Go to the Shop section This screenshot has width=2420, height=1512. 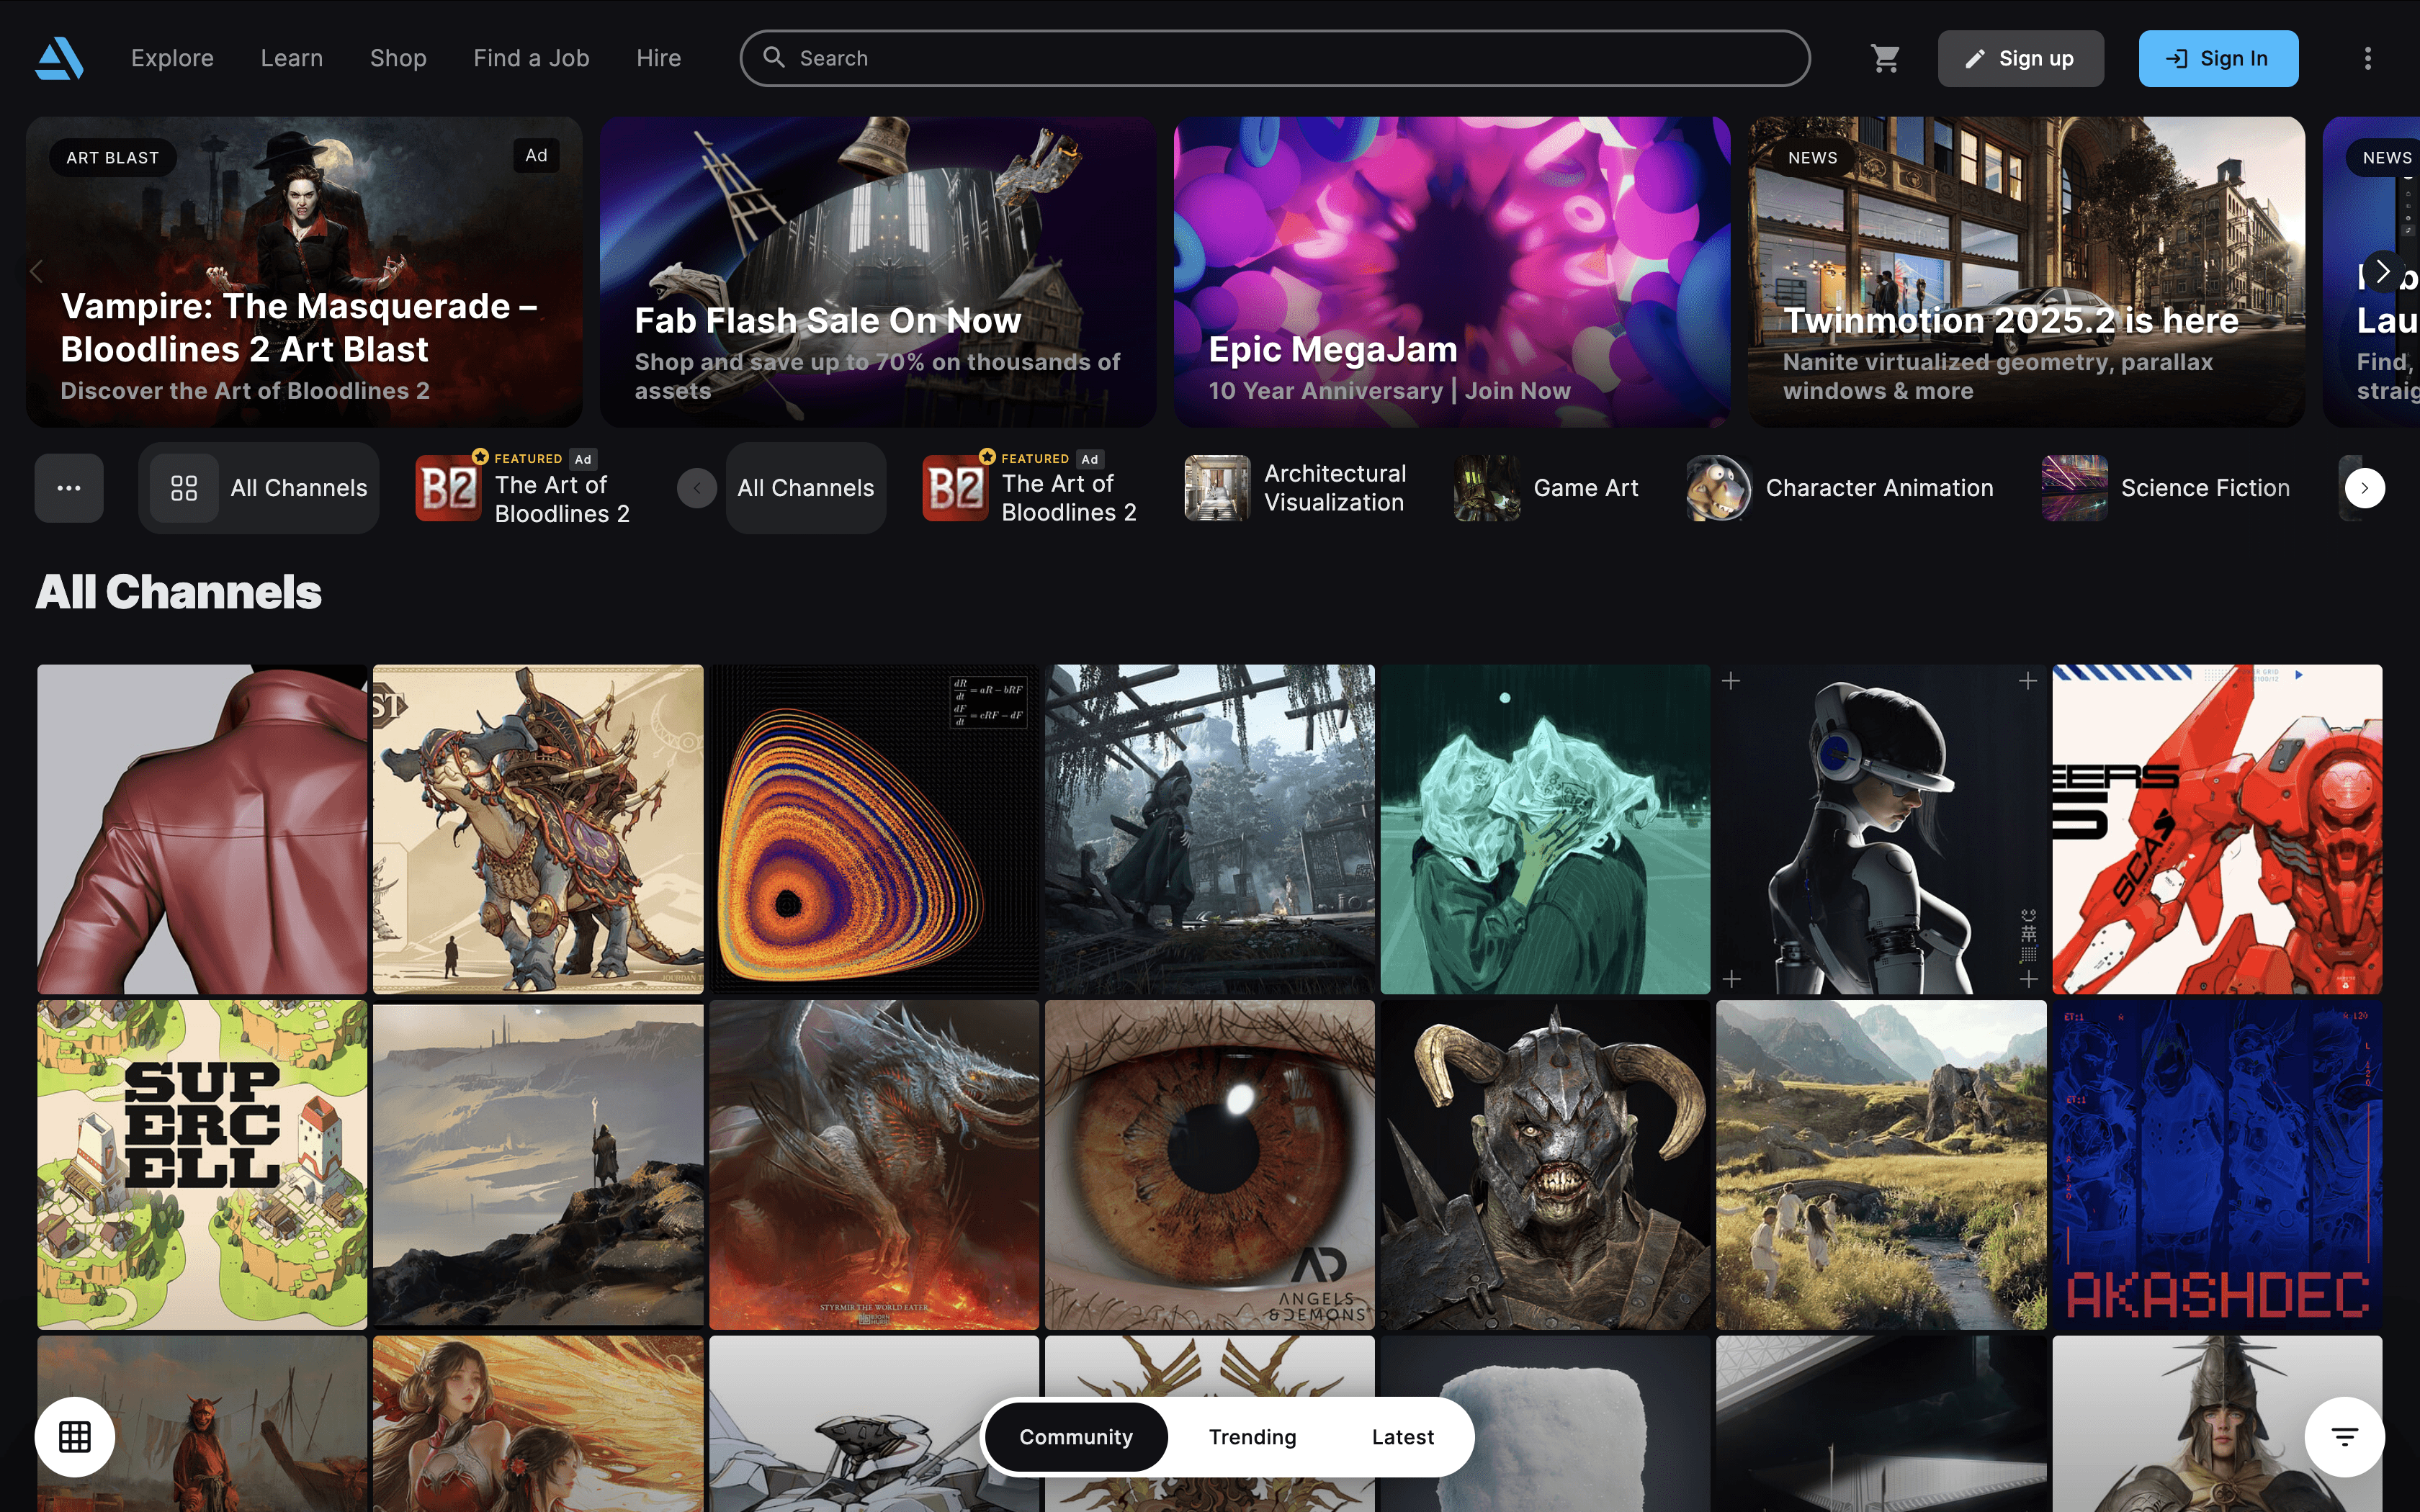(x=398, y=58)
